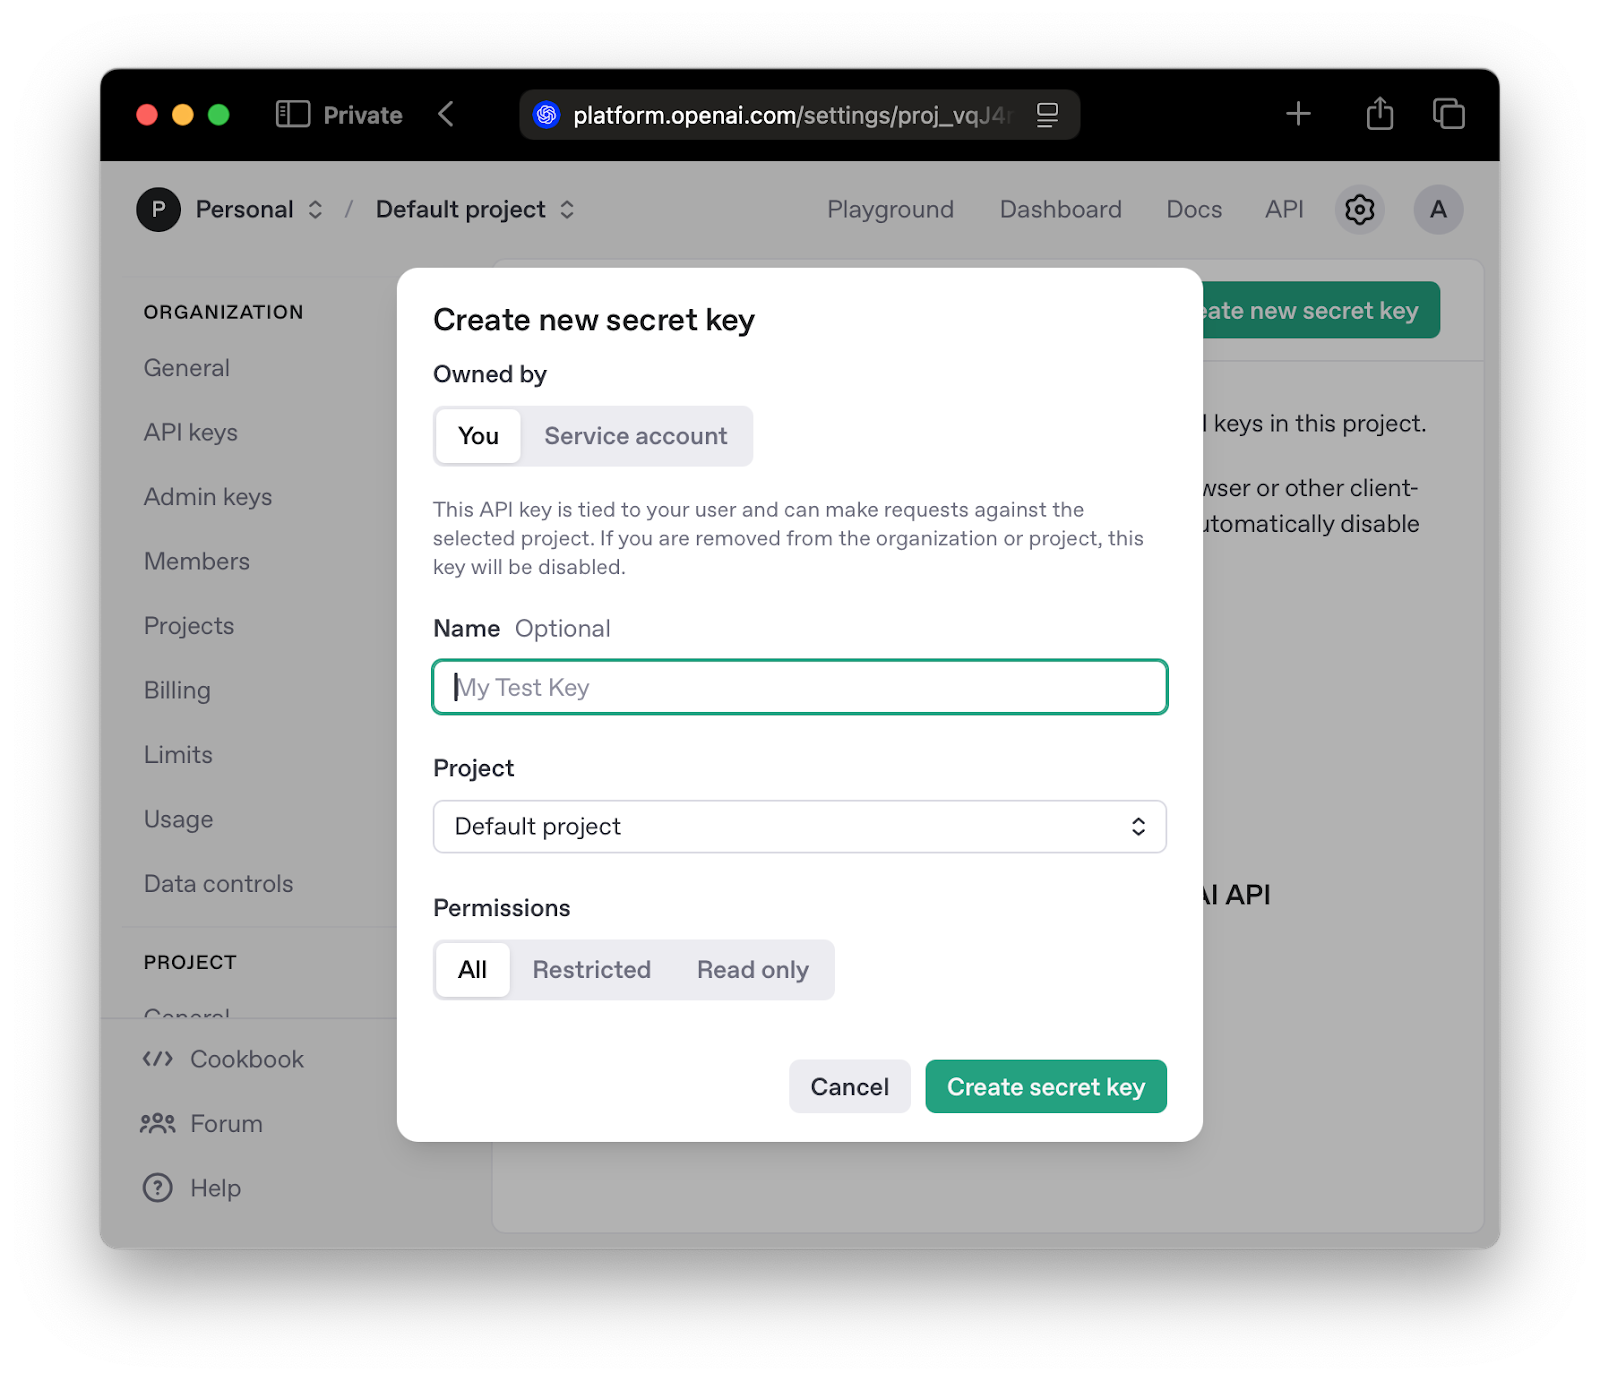
Task: Focus the key Name input field
Action: [x=800, y=687]
